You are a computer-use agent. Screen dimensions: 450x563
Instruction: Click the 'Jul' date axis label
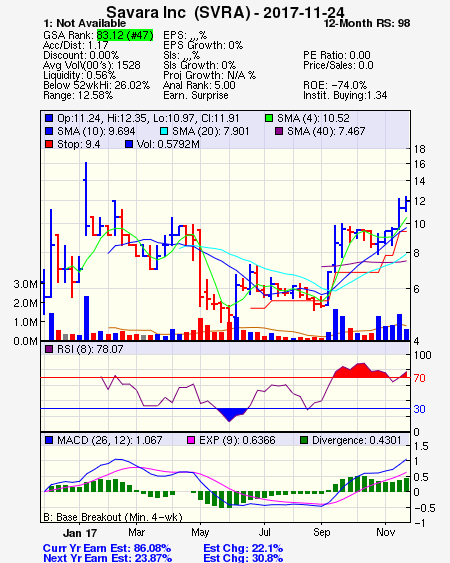point(265,532)
